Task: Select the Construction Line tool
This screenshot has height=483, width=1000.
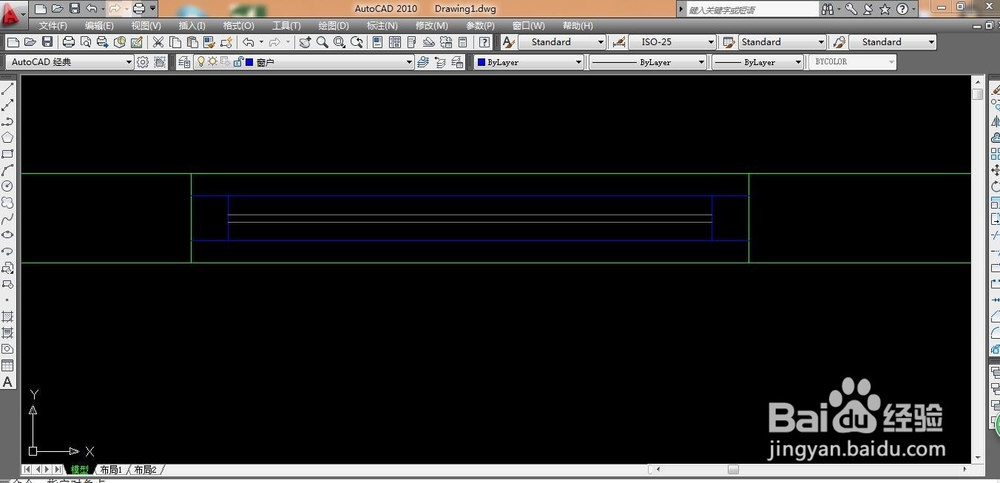Action: (8, 105)
